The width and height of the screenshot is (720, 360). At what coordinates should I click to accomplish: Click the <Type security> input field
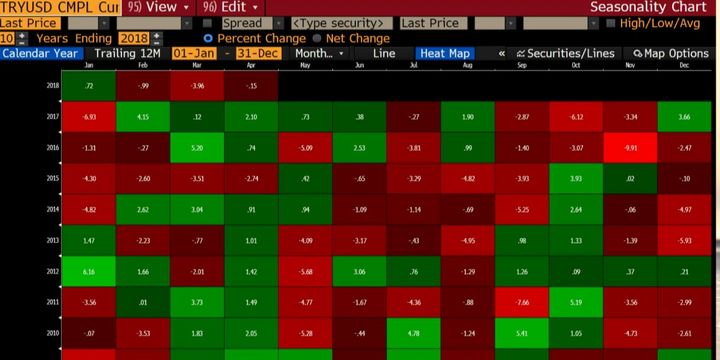coord(342,23)
